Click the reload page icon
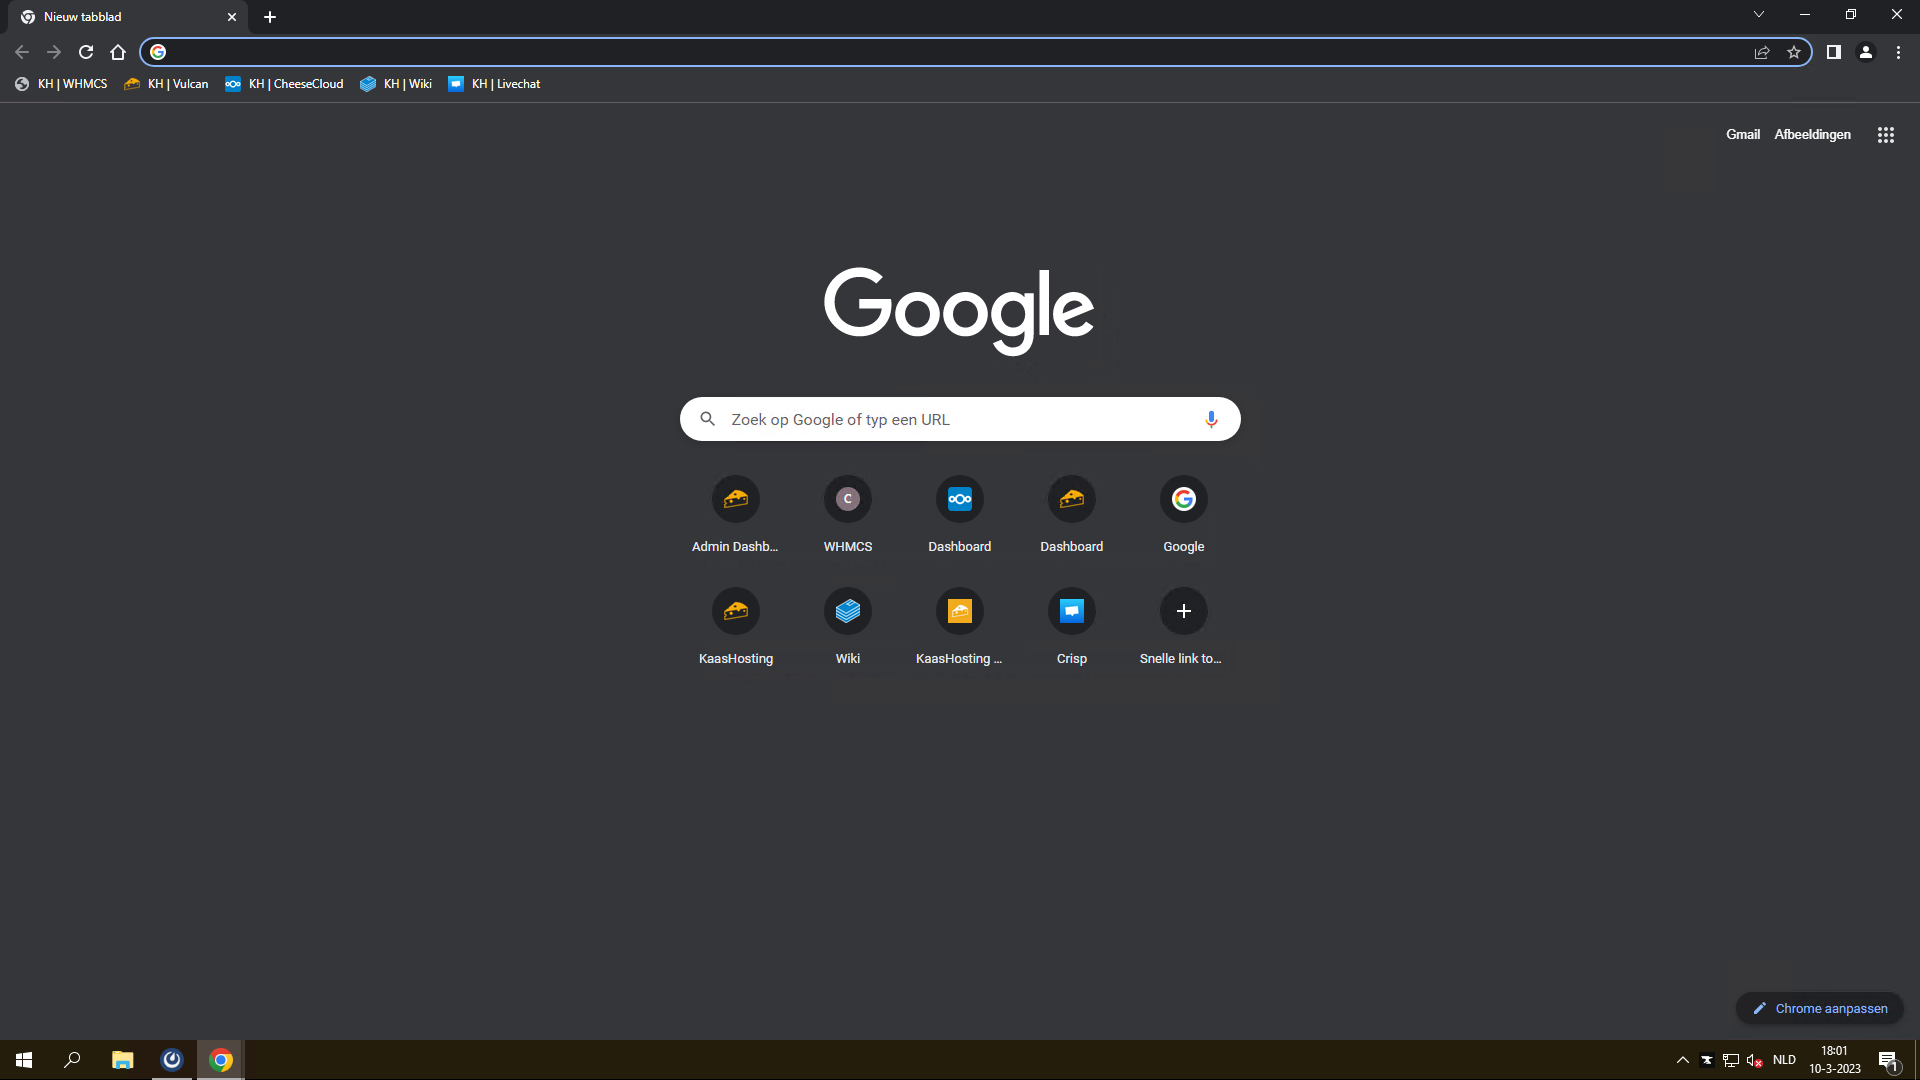This screenshot has width=1920, height=1080. click(x=86, y=52)
